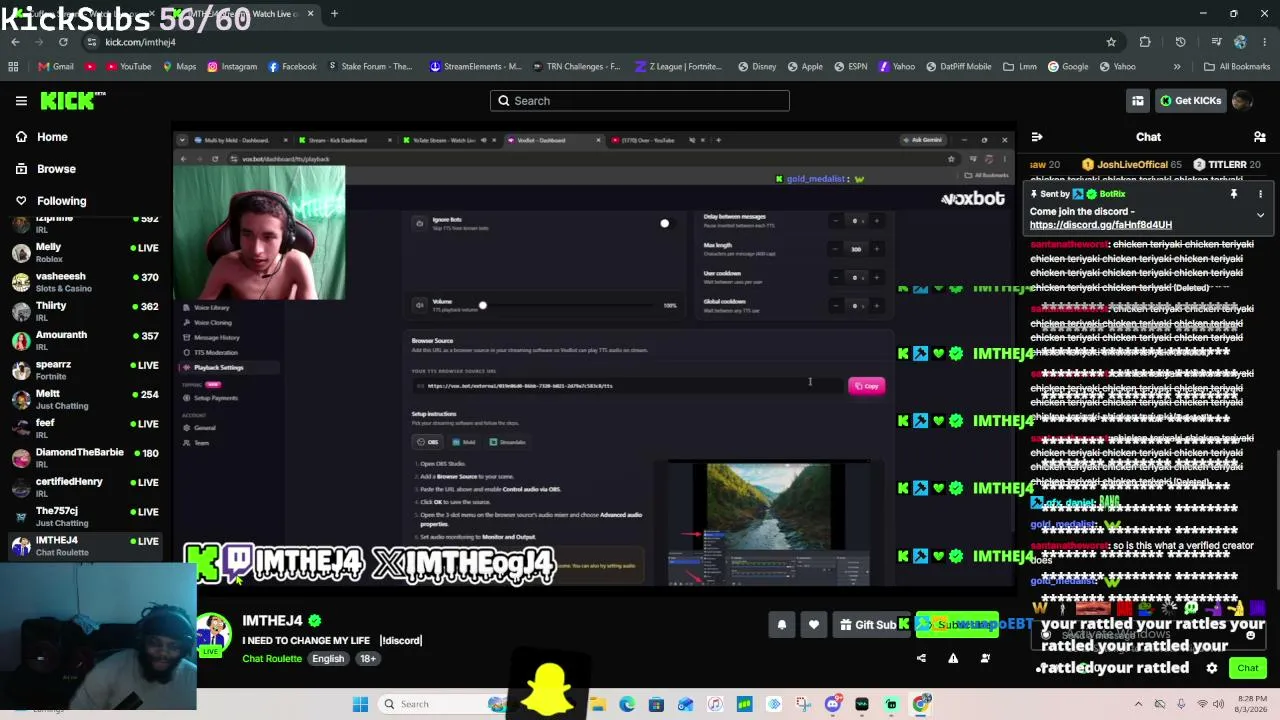Open the emoji picker in the chat box
This screenshot has height=720, width=1280.
click(1250, 635)
